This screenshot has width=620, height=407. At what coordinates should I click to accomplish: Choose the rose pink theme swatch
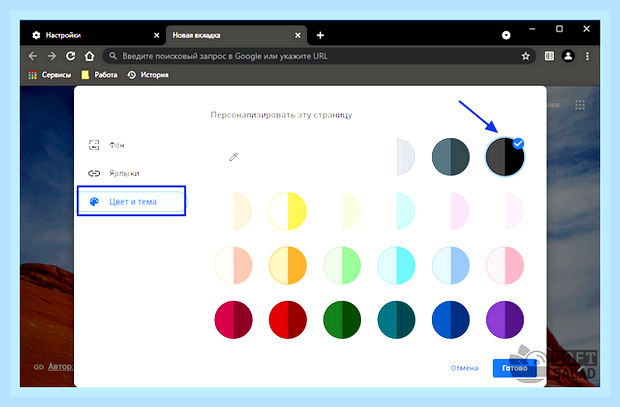pyautogui.click(x=505, y=265)
